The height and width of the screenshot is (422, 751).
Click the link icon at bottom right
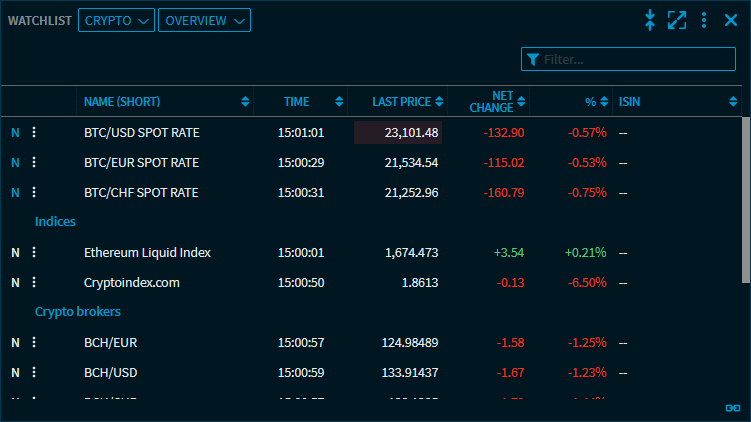(732, 408)
